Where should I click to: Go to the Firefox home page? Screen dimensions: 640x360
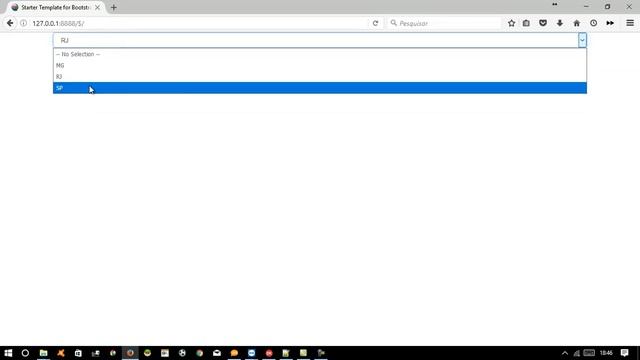coord(576,23)
